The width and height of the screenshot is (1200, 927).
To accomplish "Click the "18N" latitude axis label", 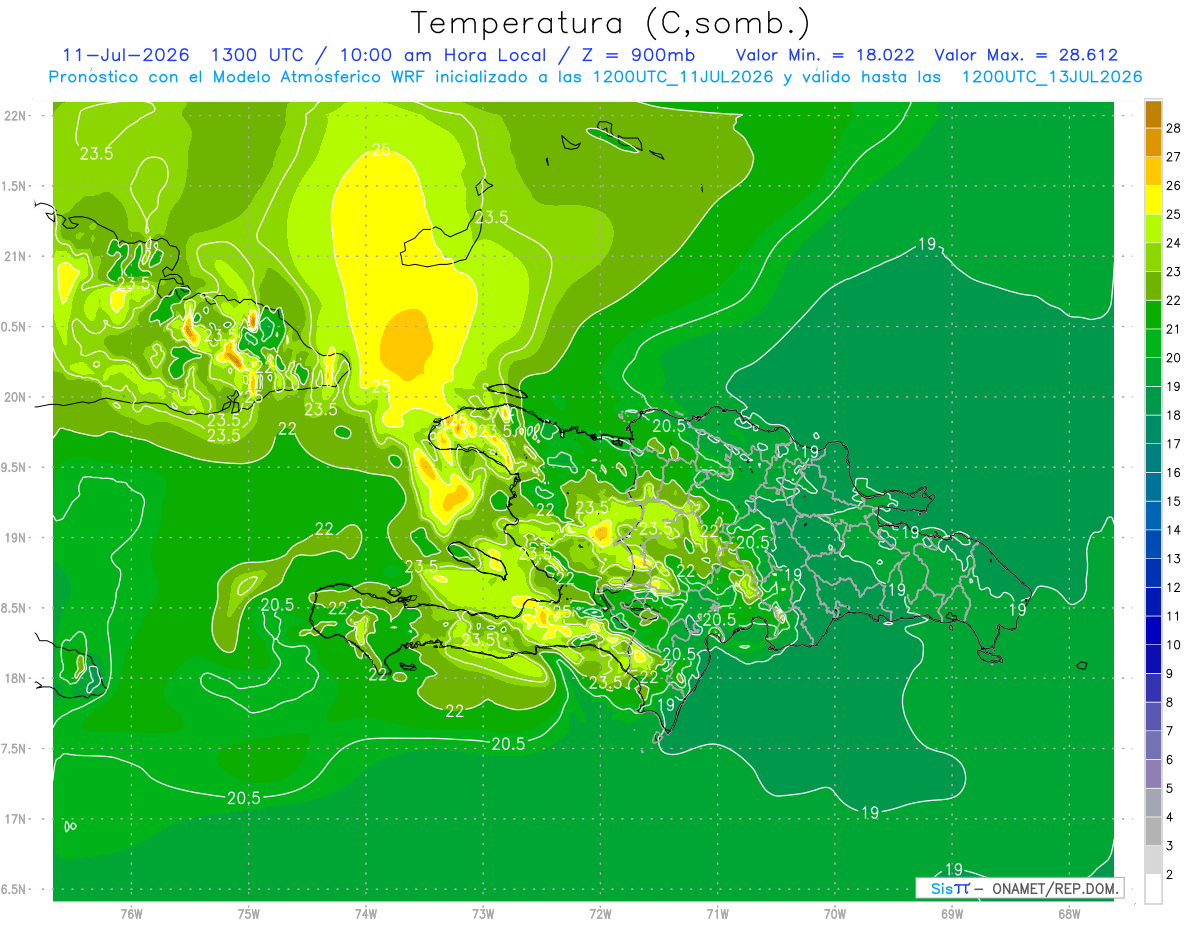I will point(16,679).
